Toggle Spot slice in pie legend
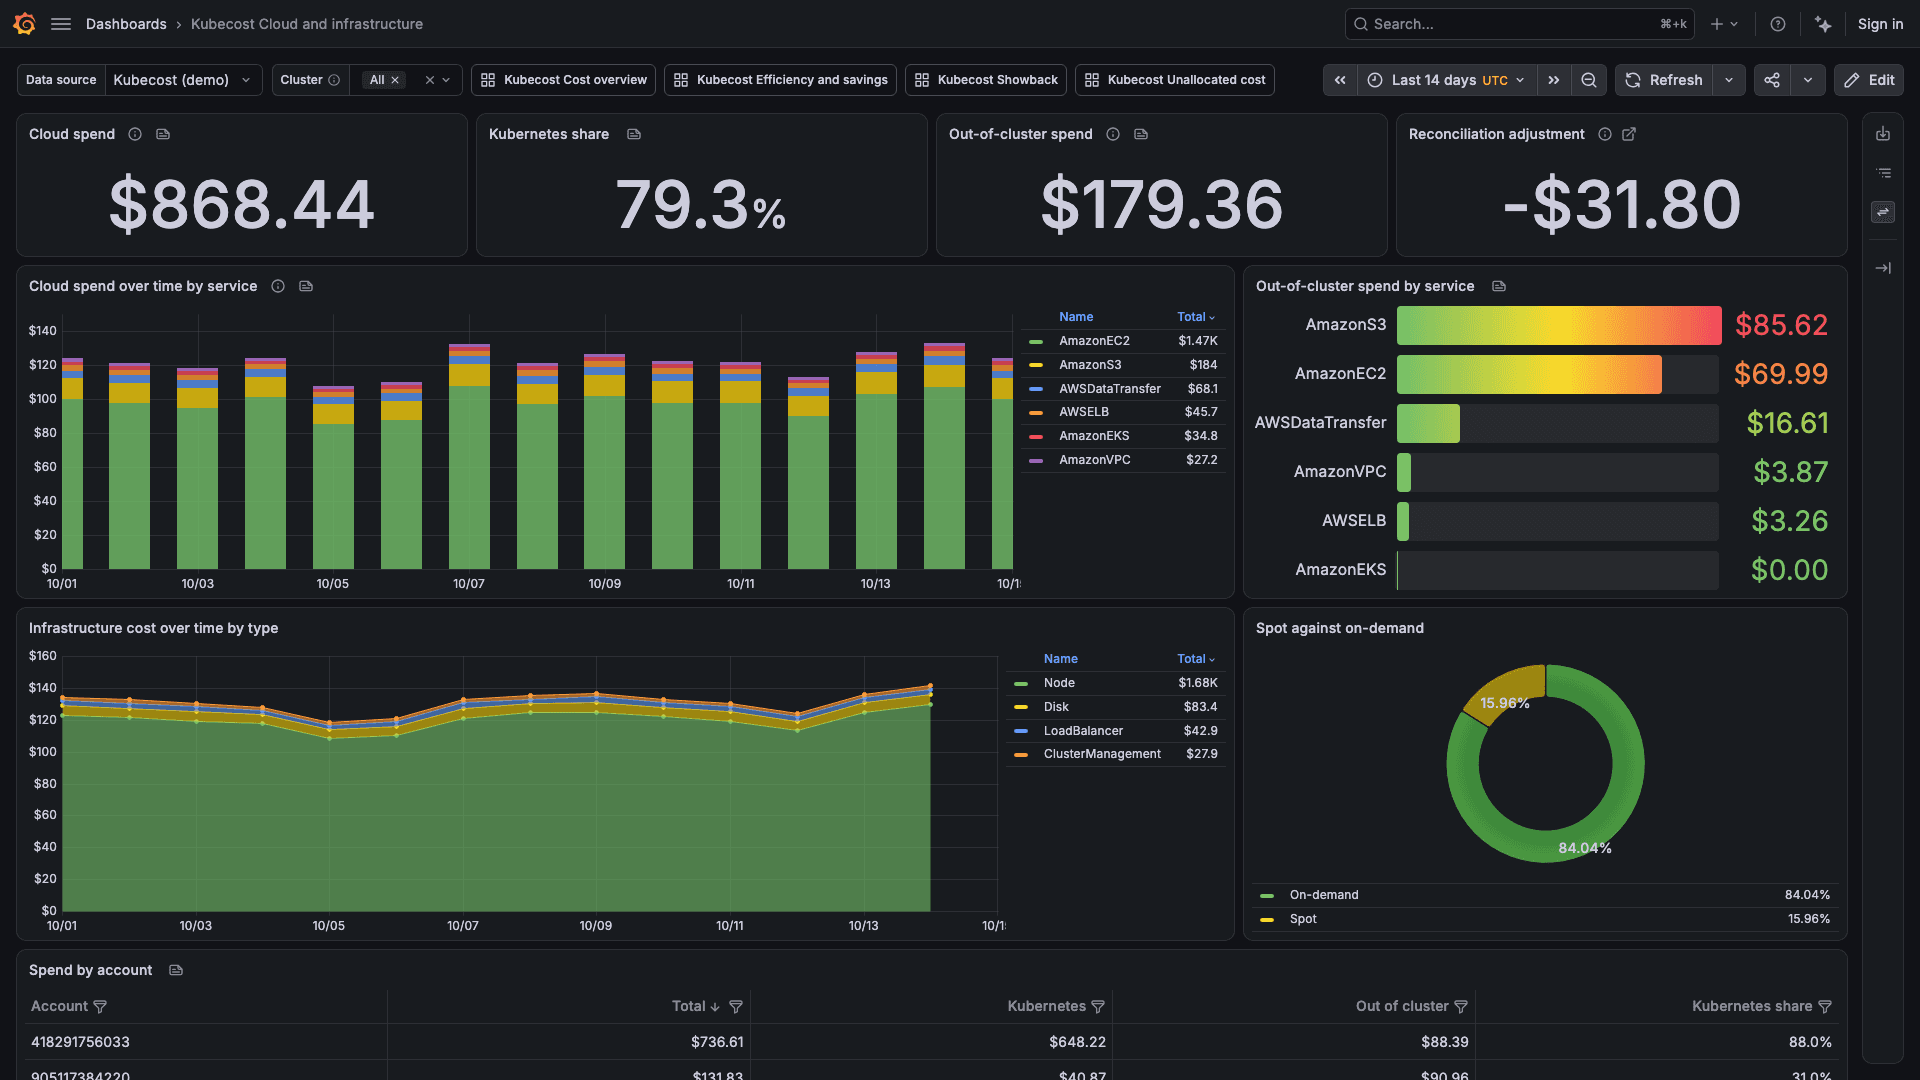Viewport: 1920px width, 1080px height. [1303, 919]
